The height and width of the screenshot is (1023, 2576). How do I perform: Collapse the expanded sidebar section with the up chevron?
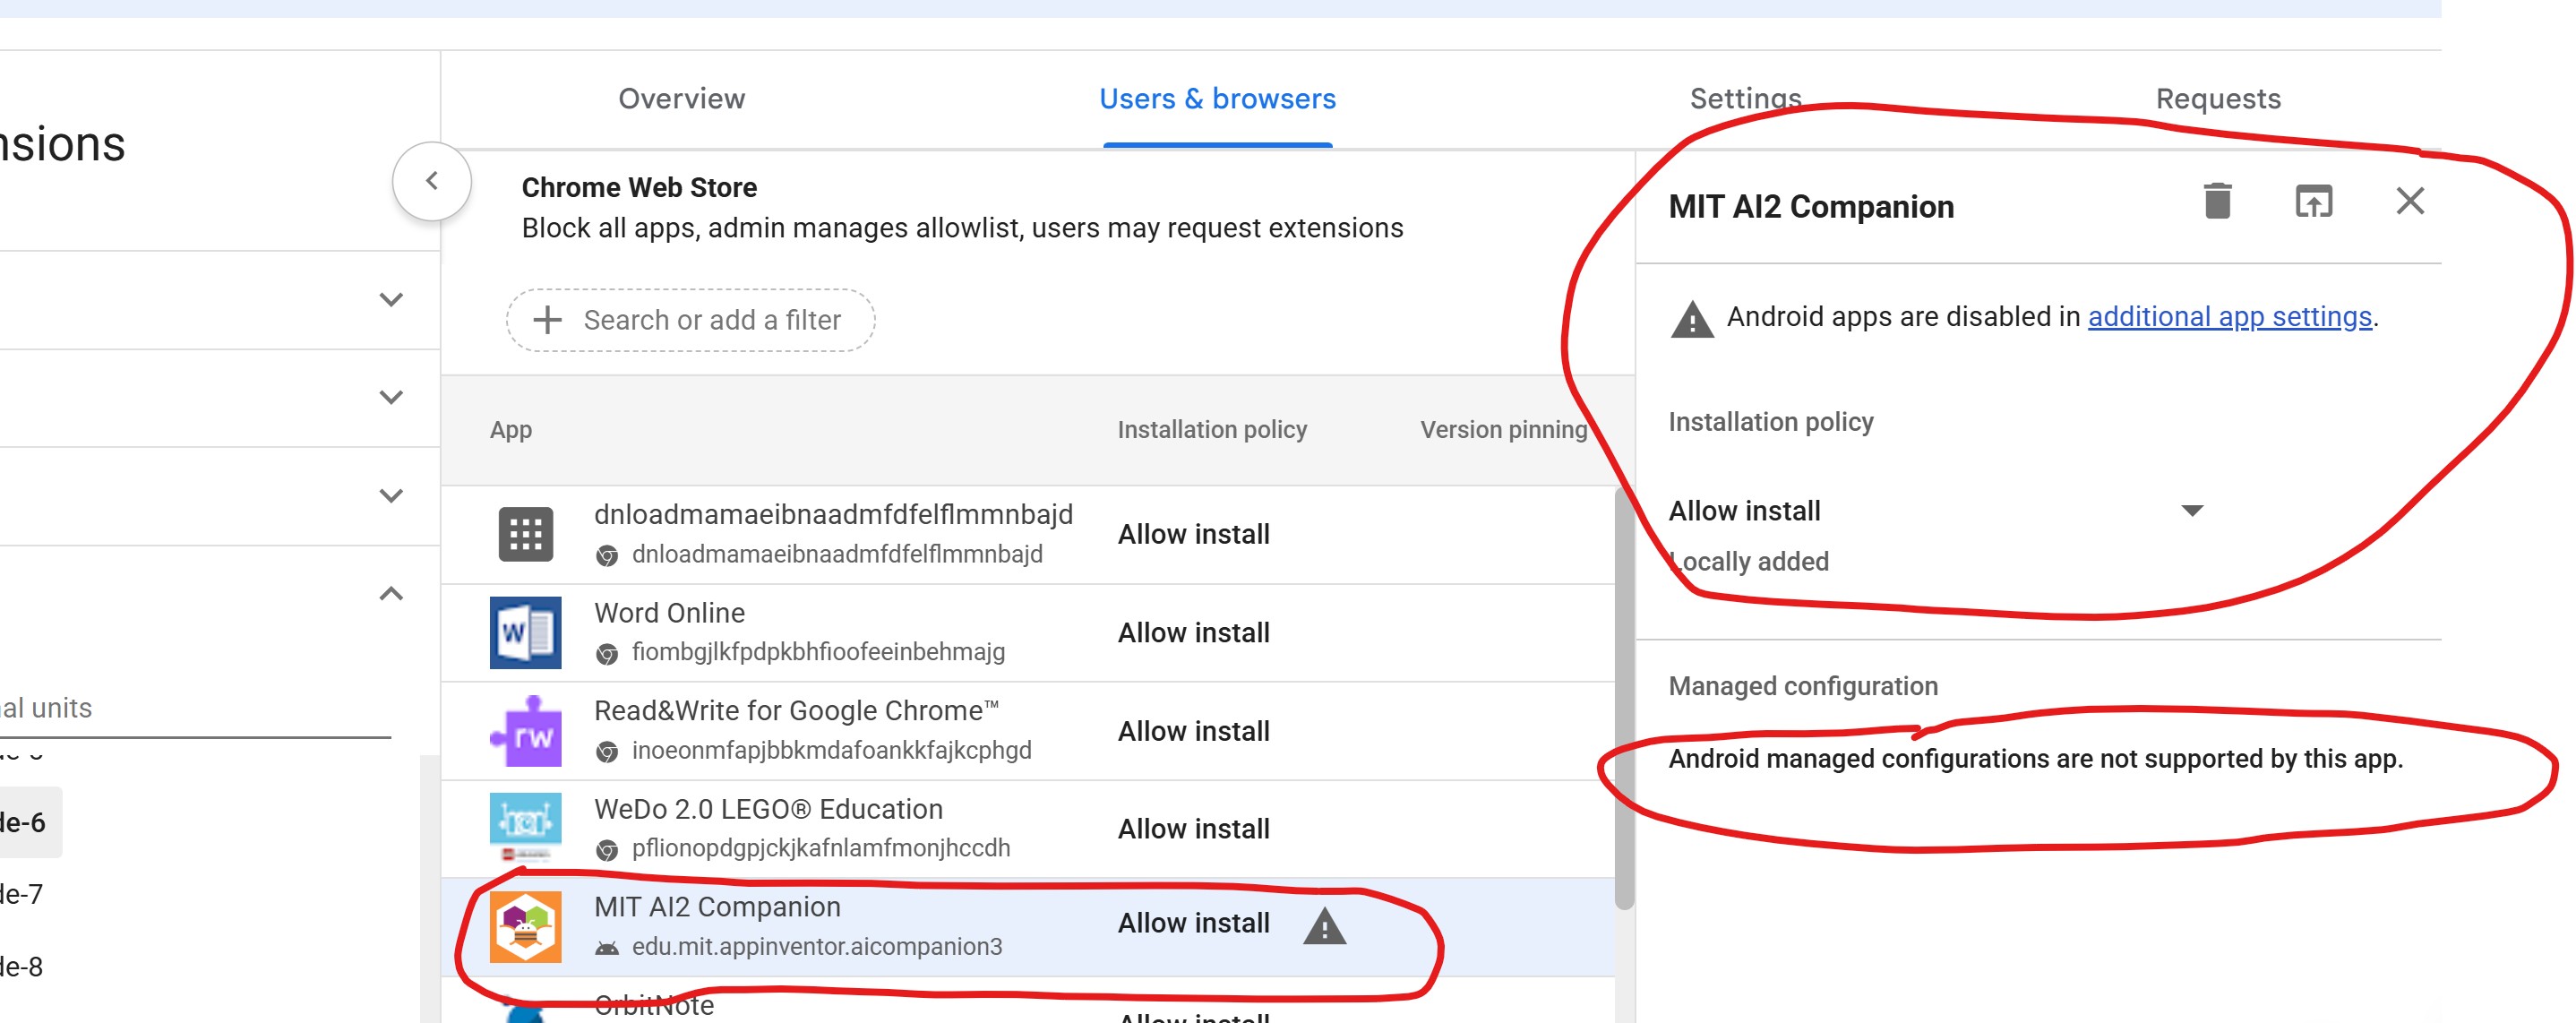click(391, 594)
